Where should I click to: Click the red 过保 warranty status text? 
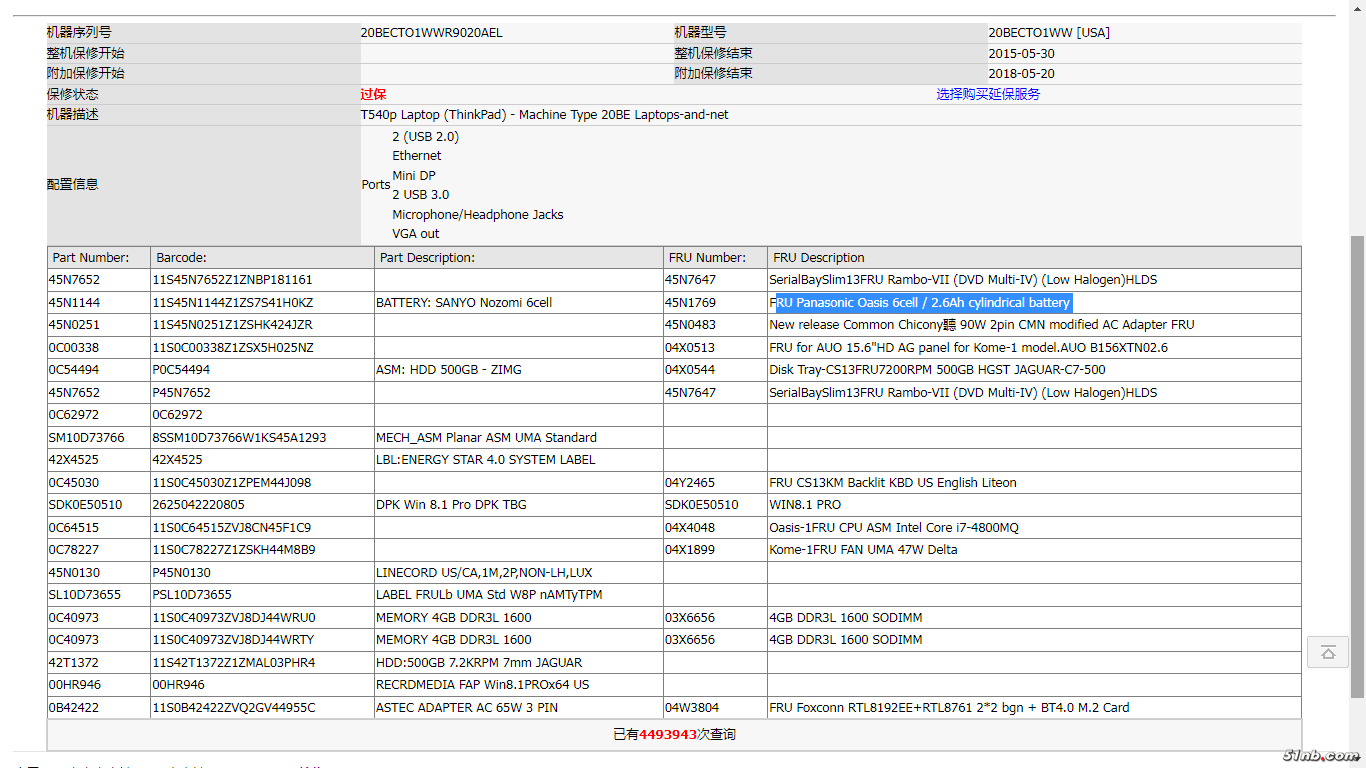point(373,94)
